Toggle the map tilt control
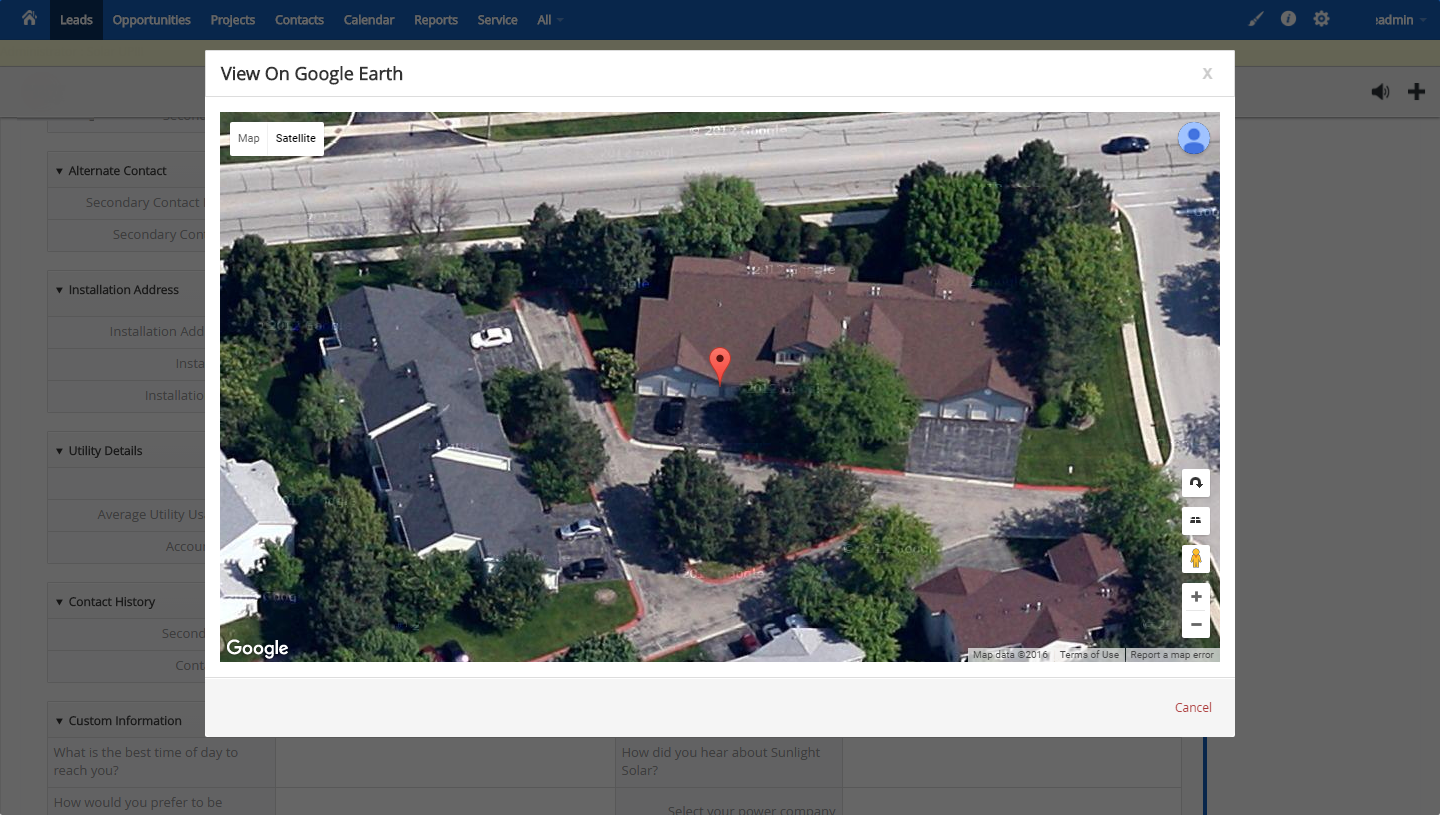 [x=1196, y=521]
